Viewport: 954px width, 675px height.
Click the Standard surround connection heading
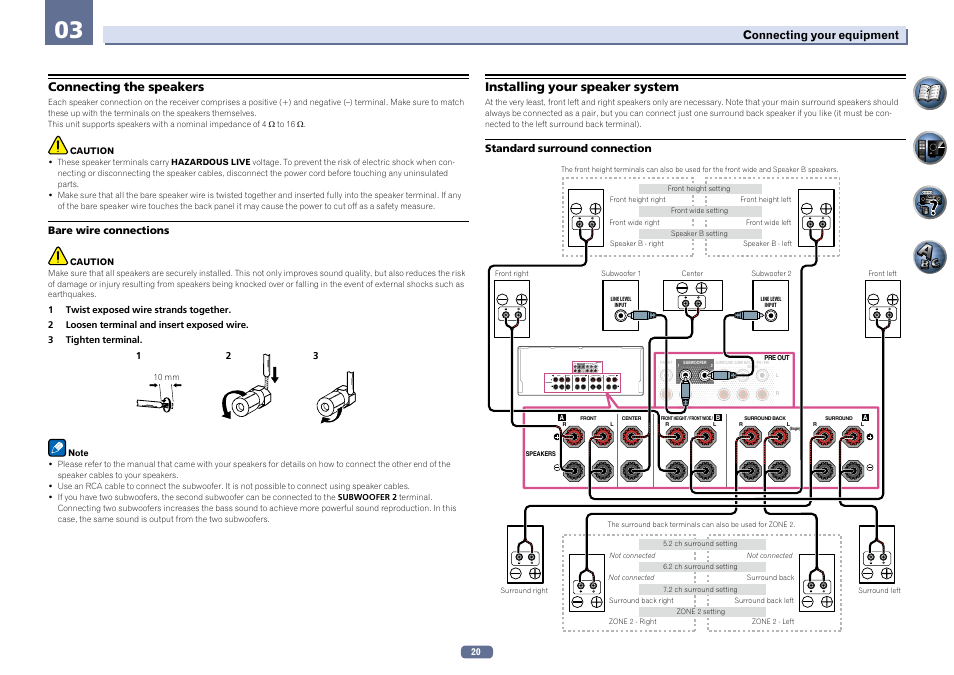point(568,149)
